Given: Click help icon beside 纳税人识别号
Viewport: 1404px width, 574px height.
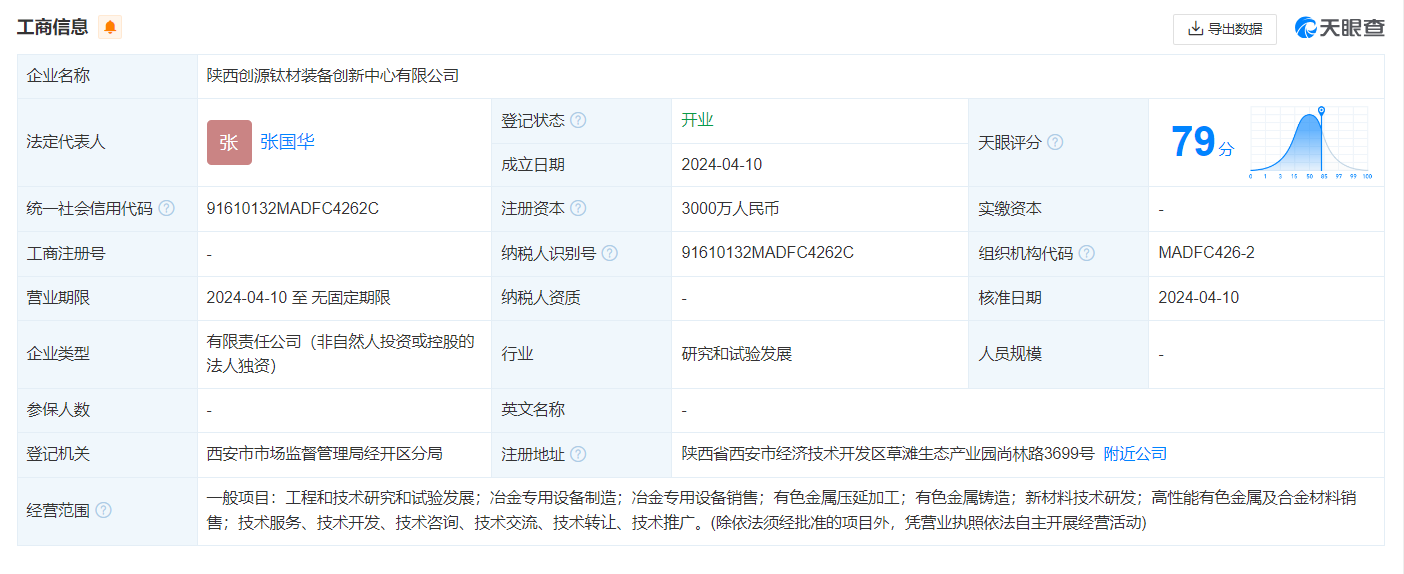Looking at the screenshot, I should coord(609,253).
